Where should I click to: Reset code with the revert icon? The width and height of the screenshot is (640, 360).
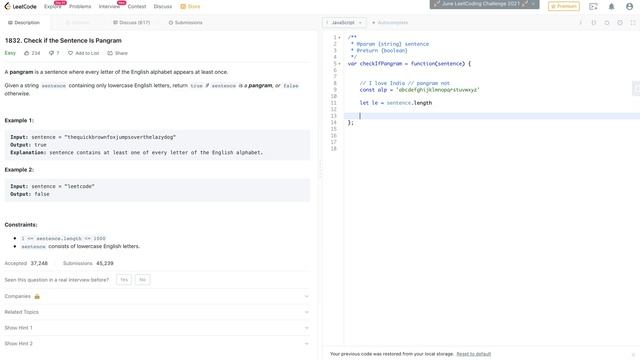coord(607,23)
